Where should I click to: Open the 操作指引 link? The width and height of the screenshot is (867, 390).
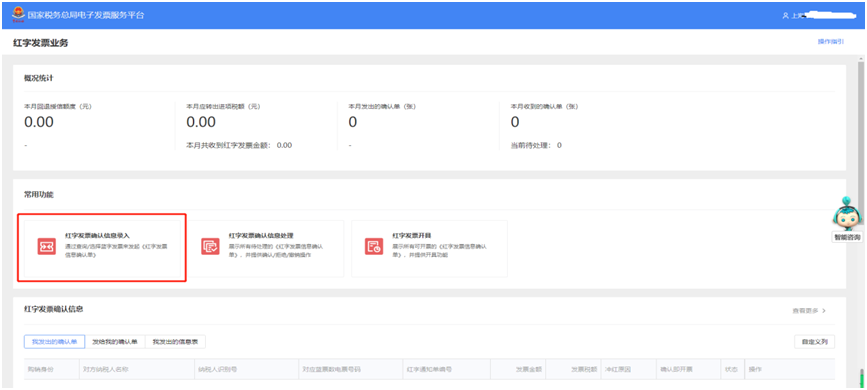pyautogui.click(x=831, y=41)
